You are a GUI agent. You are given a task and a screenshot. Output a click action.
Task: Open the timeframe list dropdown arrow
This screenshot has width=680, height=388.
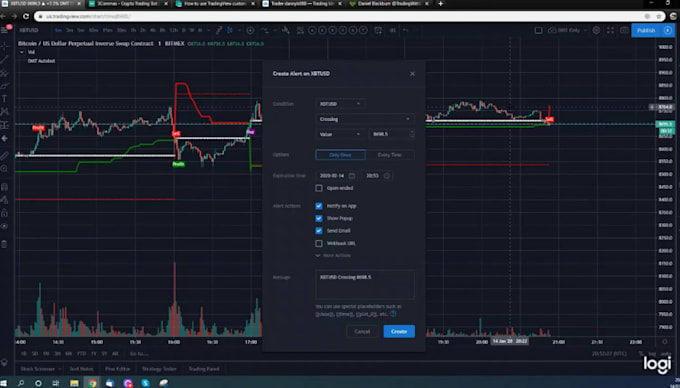click(x=209, y=30)
